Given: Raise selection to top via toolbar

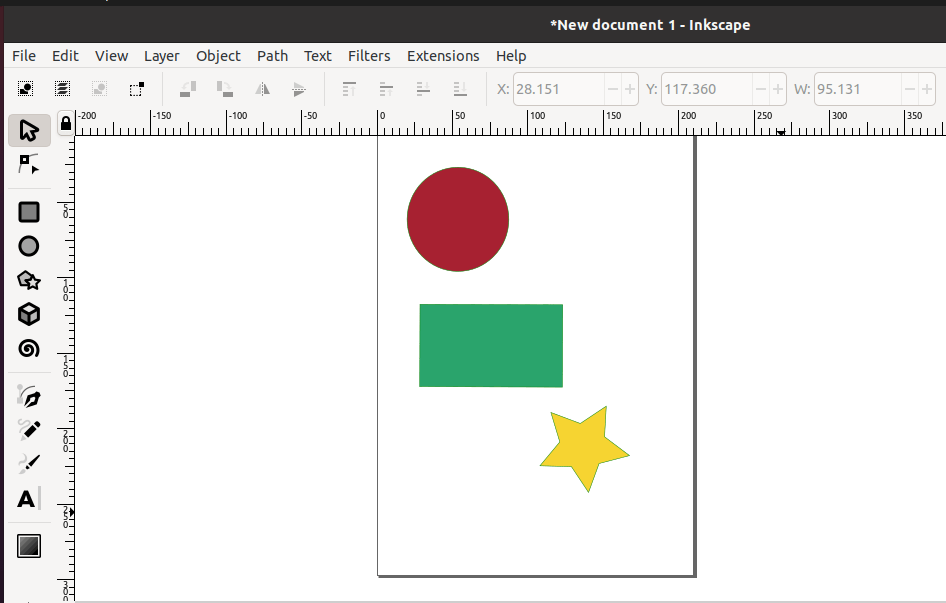Looking at the screenshot, I should click(348, 89).
